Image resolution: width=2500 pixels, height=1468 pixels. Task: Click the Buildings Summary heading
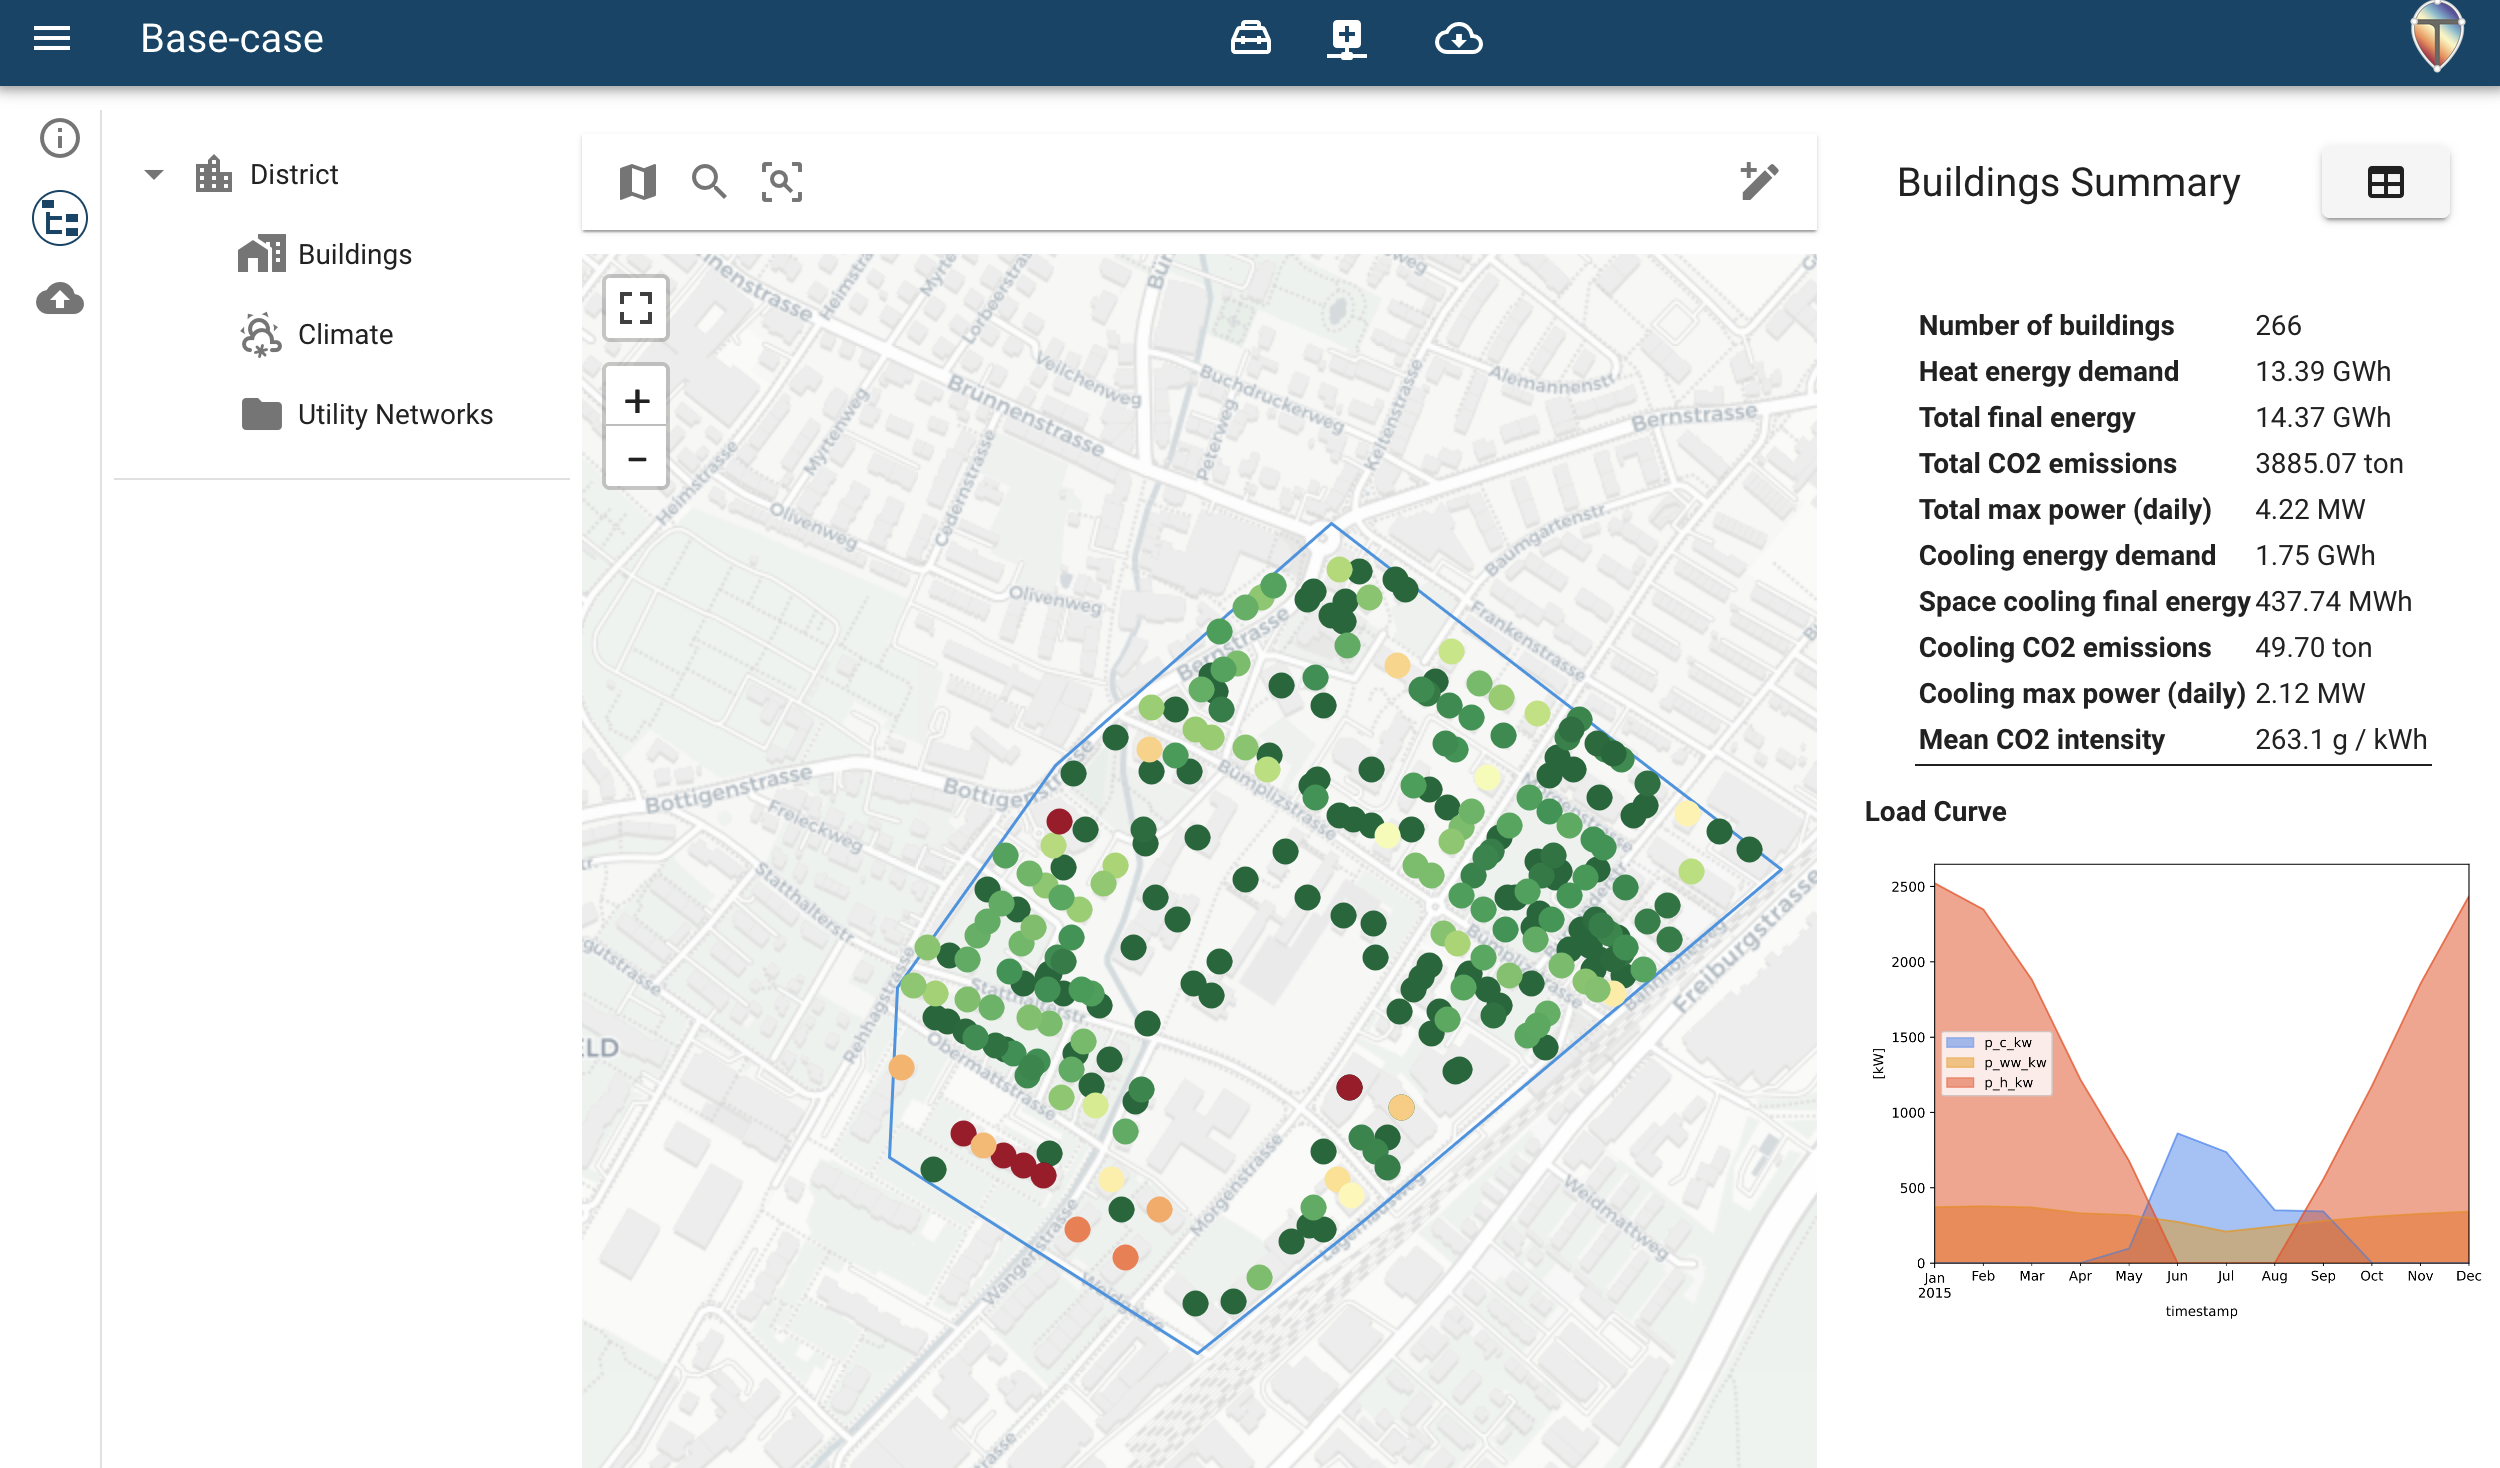point(2068,182)
